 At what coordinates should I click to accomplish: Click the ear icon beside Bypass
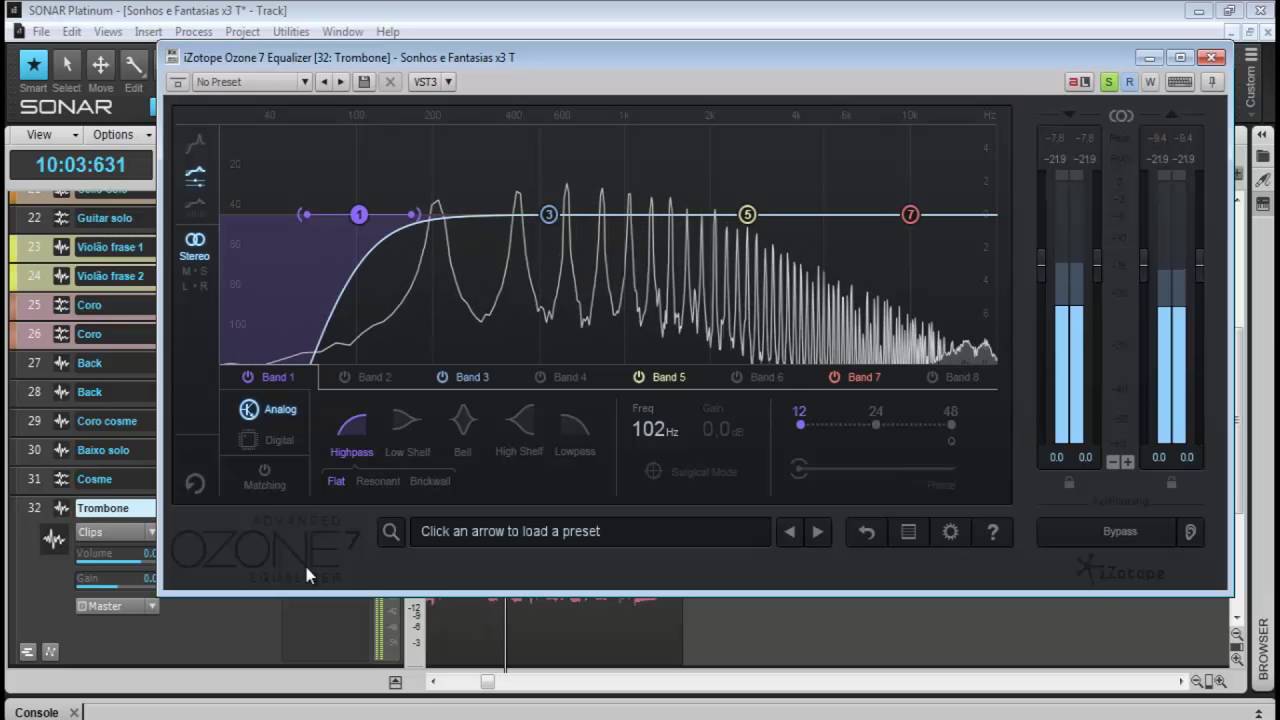click(x=1190, y=532)
